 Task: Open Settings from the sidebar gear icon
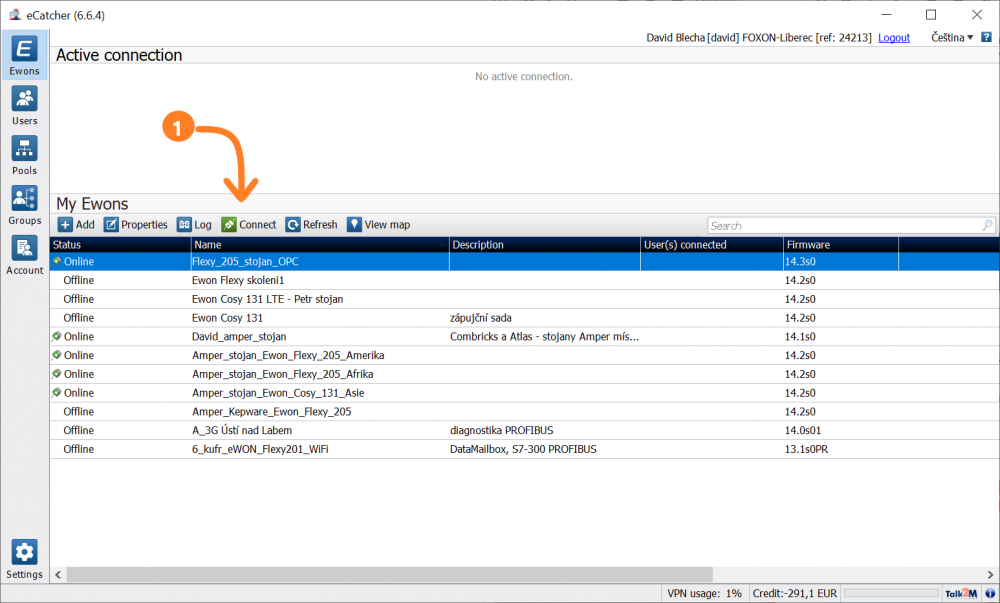click(x=24, y=559)
